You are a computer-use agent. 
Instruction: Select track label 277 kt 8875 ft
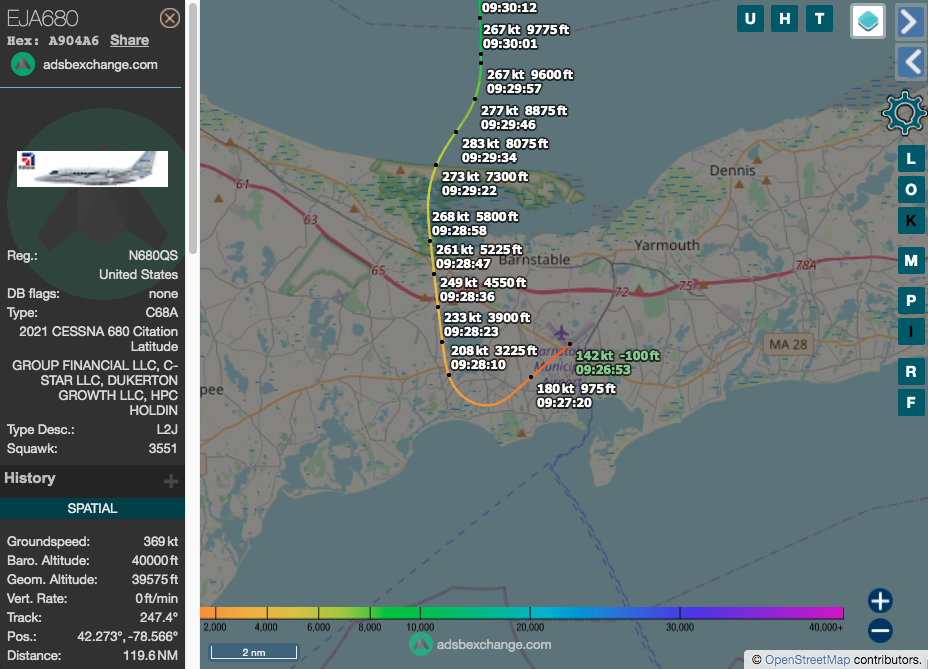[524, 110]
